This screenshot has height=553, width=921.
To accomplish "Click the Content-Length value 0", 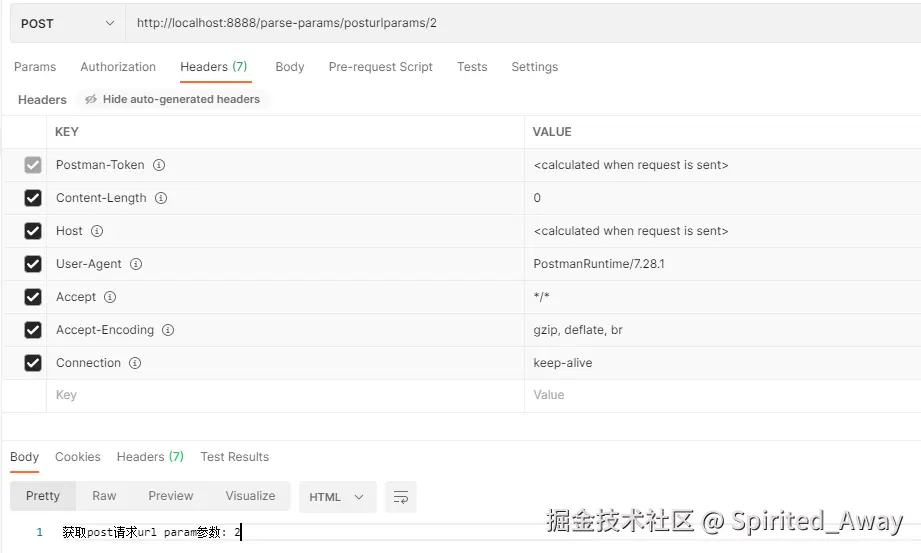I will [x=537, y=198].
